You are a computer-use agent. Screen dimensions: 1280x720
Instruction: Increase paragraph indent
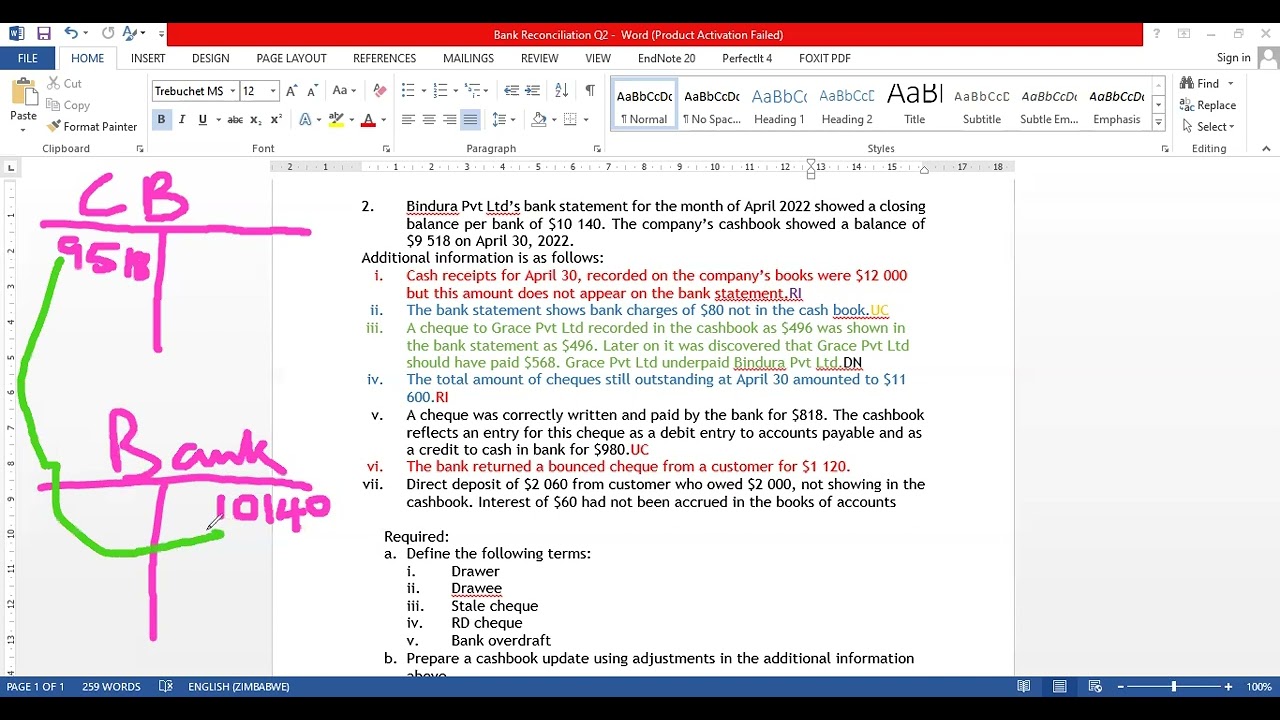(533, 91)
